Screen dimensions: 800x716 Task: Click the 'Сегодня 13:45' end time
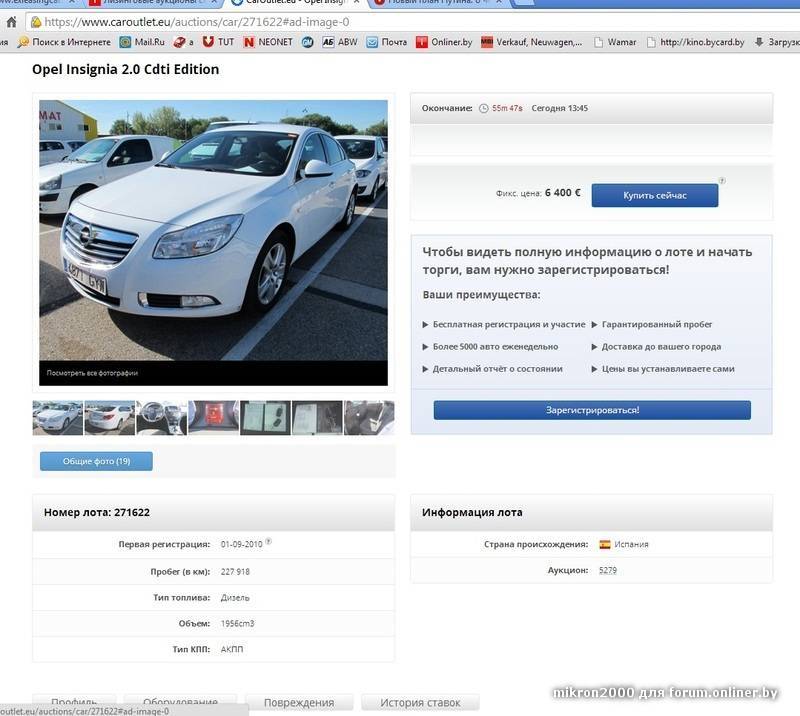[560, 108]
